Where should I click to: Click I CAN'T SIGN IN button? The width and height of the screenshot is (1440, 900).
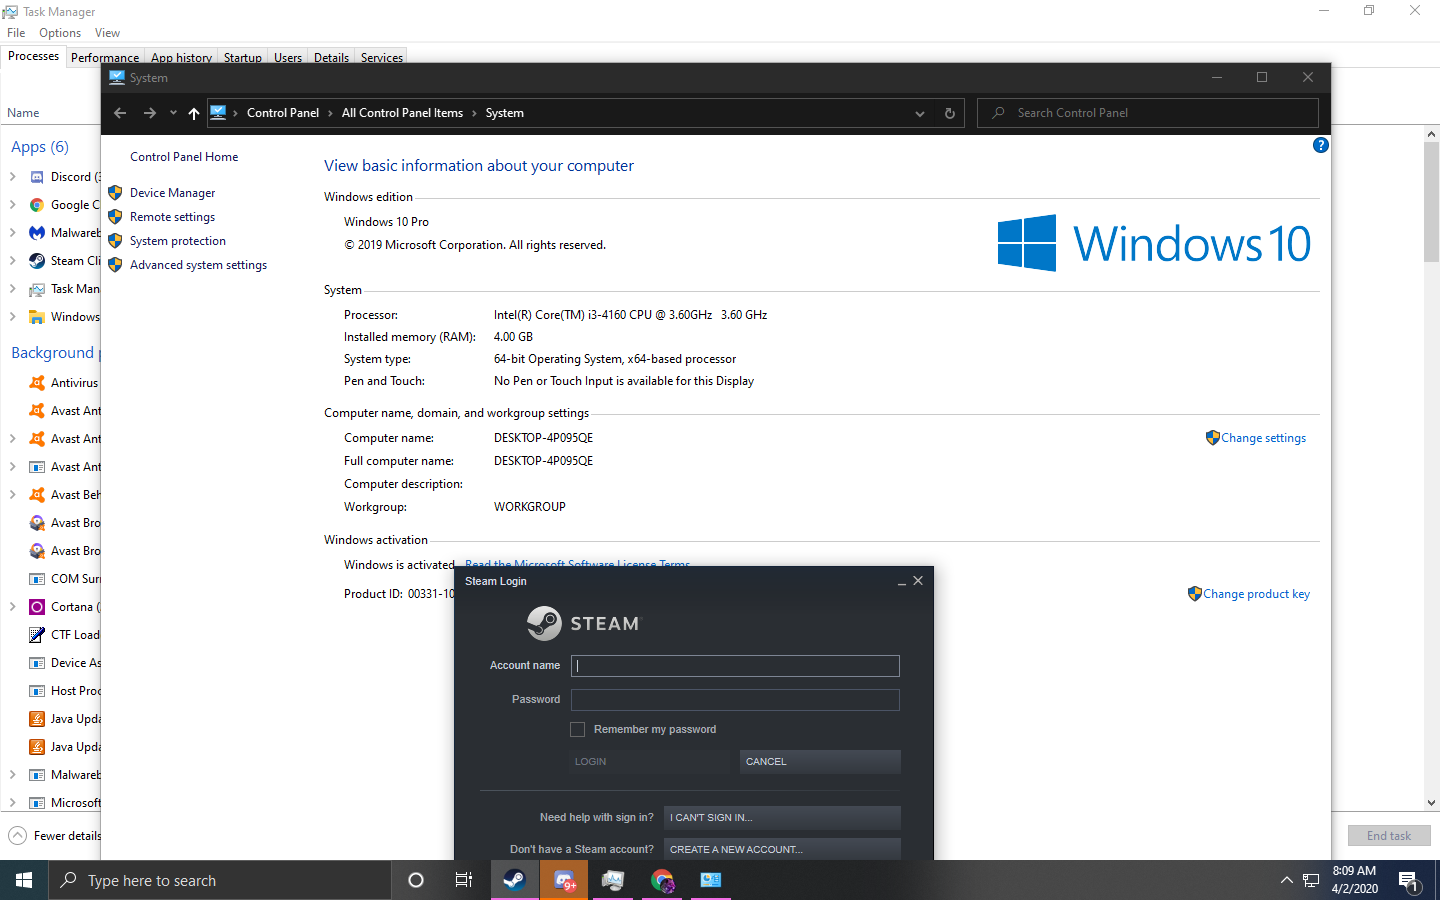point(782,818)
